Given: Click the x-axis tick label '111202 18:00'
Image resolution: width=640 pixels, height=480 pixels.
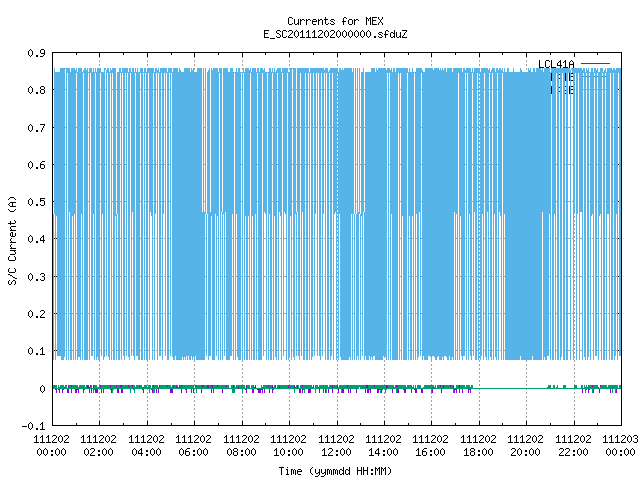Looking at the screenshot, I should tap(478, 446).
